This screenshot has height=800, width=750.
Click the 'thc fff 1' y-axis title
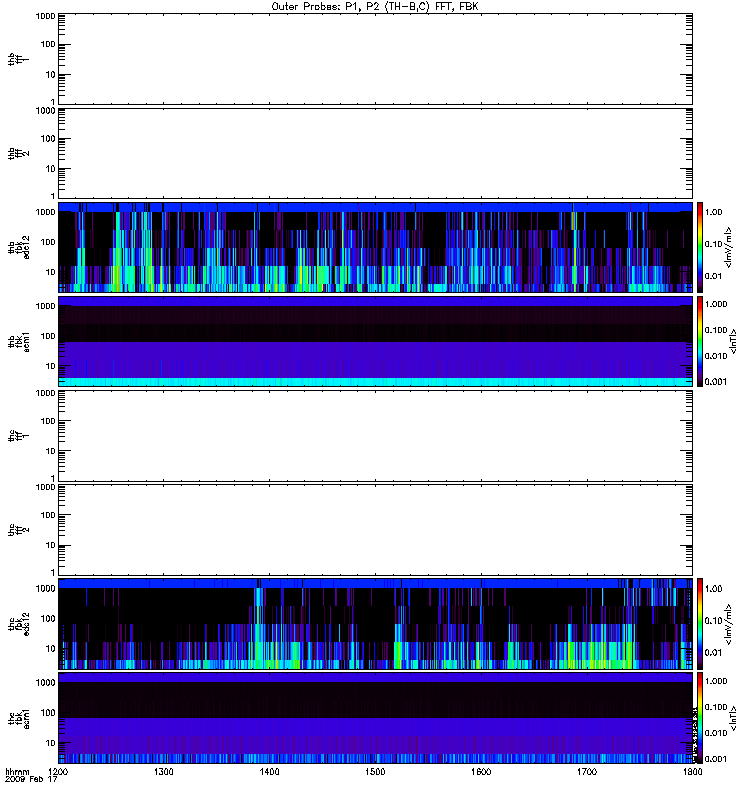(18, 436)
